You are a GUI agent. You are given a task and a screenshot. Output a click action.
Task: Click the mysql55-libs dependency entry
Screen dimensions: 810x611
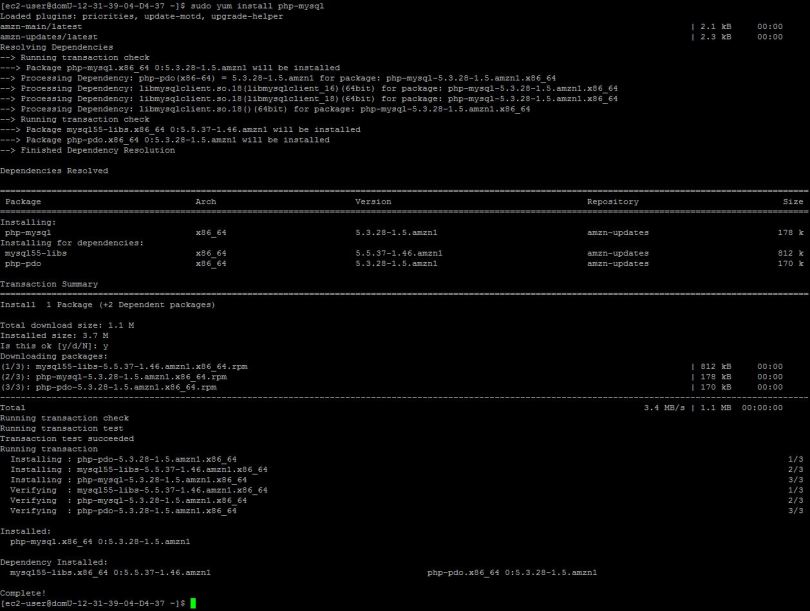[x=38, y=253]
